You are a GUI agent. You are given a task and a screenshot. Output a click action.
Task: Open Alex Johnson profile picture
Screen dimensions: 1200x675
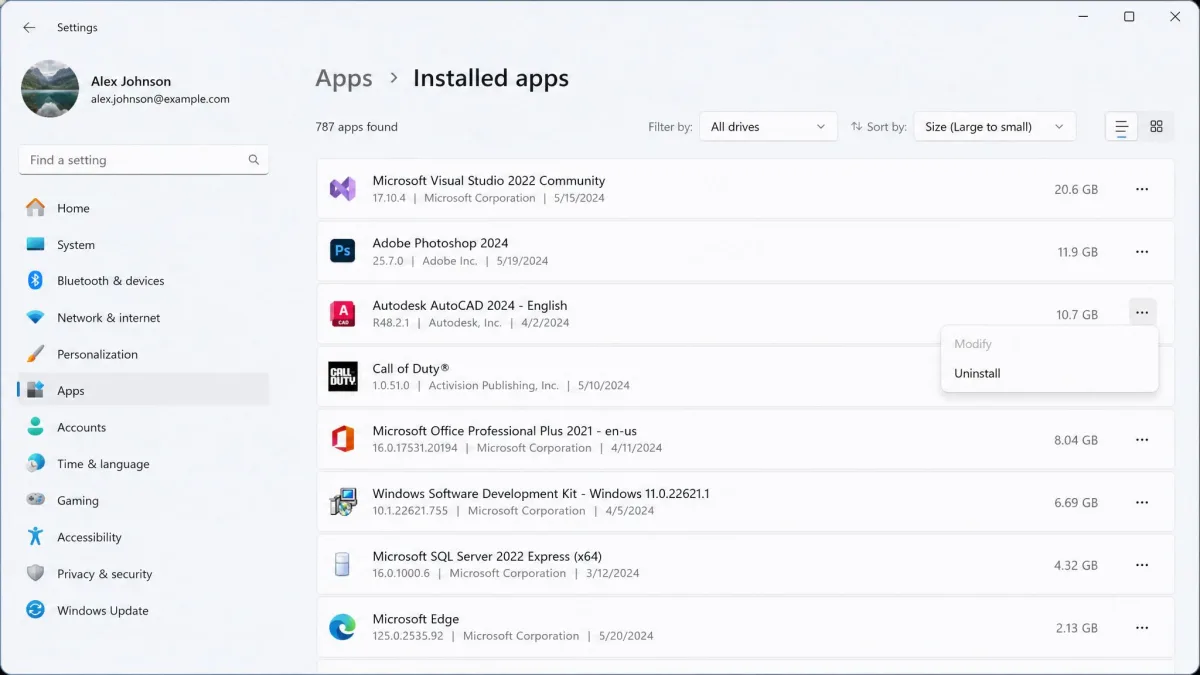point(50,89)
